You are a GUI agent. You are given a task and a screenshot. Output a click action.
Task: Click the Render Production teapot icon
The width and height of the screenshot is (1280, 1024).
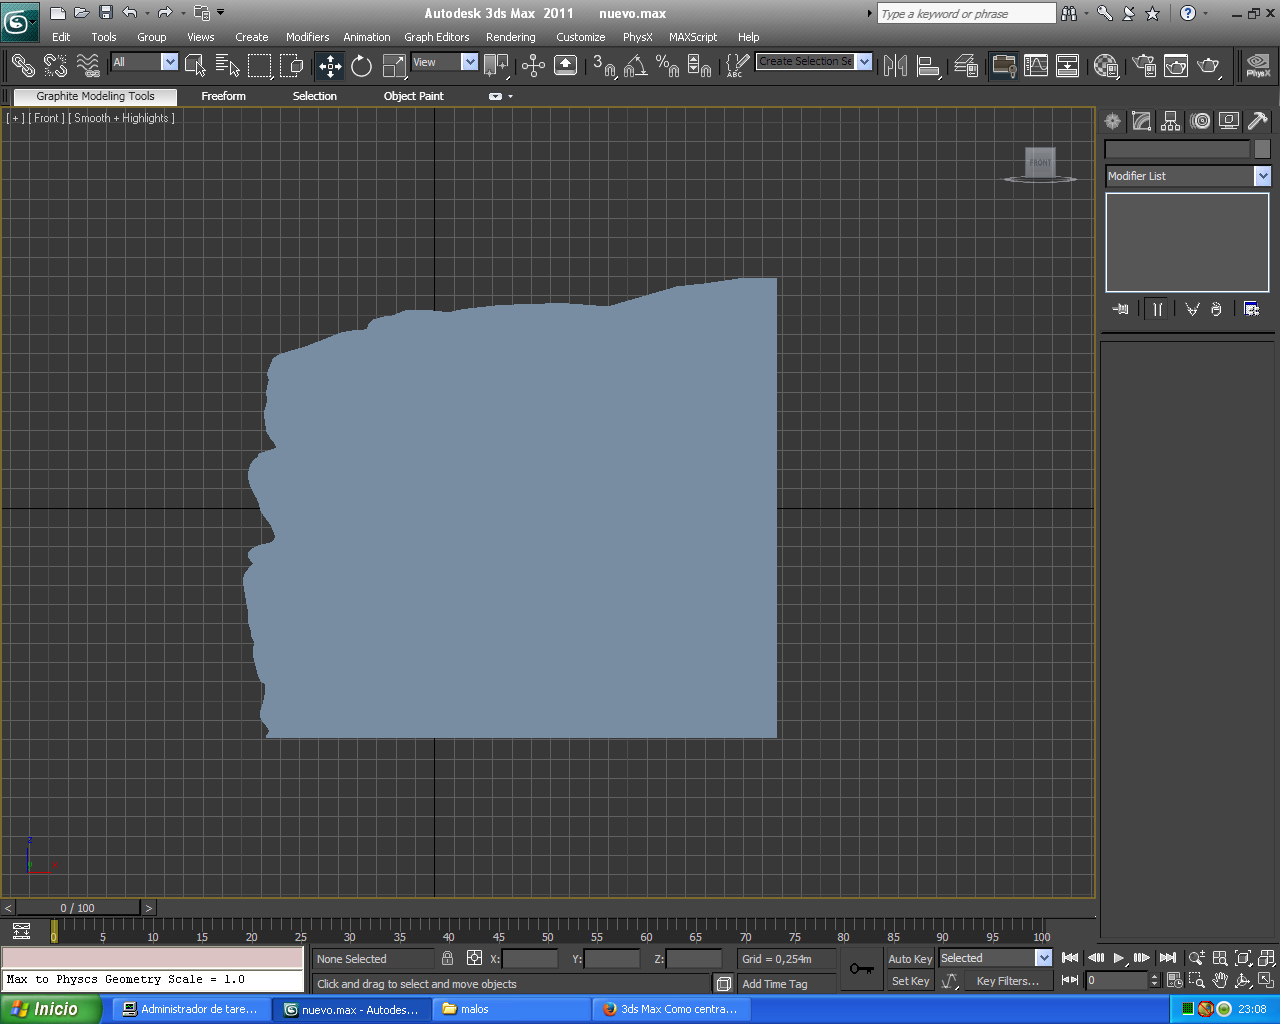coord(1209,66)
